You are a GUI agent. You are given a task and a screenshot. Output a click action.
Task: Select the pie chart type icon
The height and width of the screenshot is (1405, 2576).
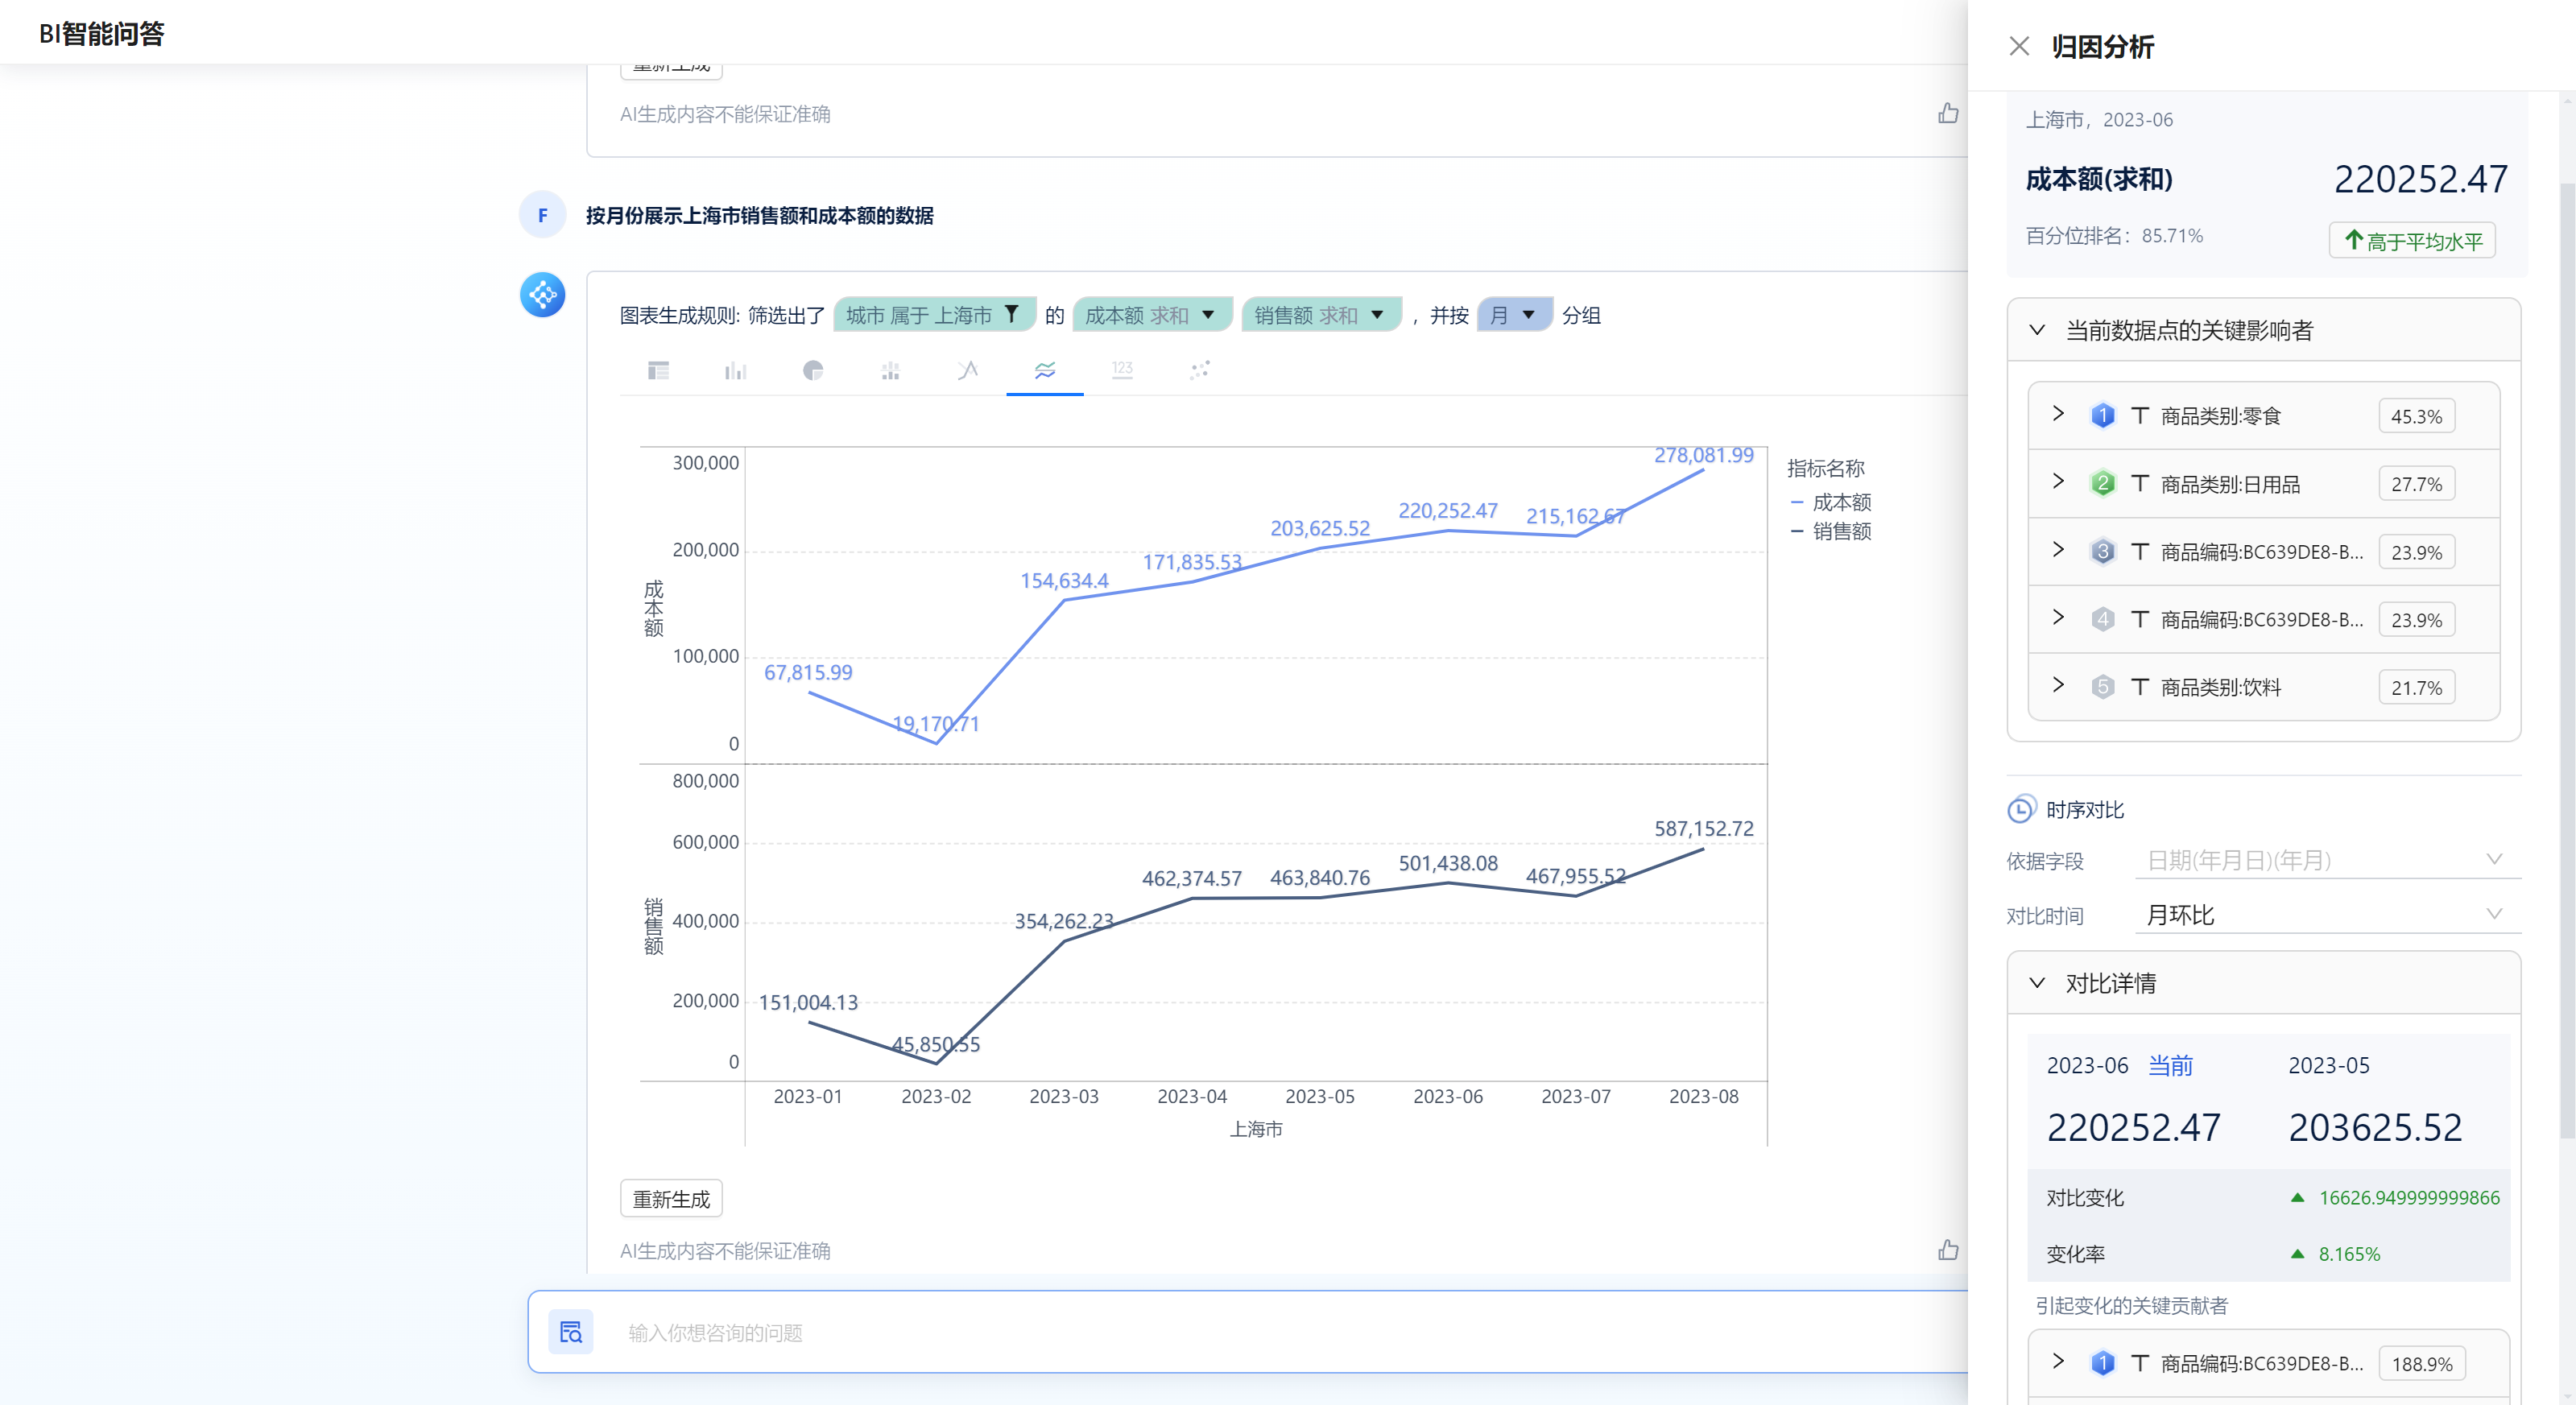point(813,371)
